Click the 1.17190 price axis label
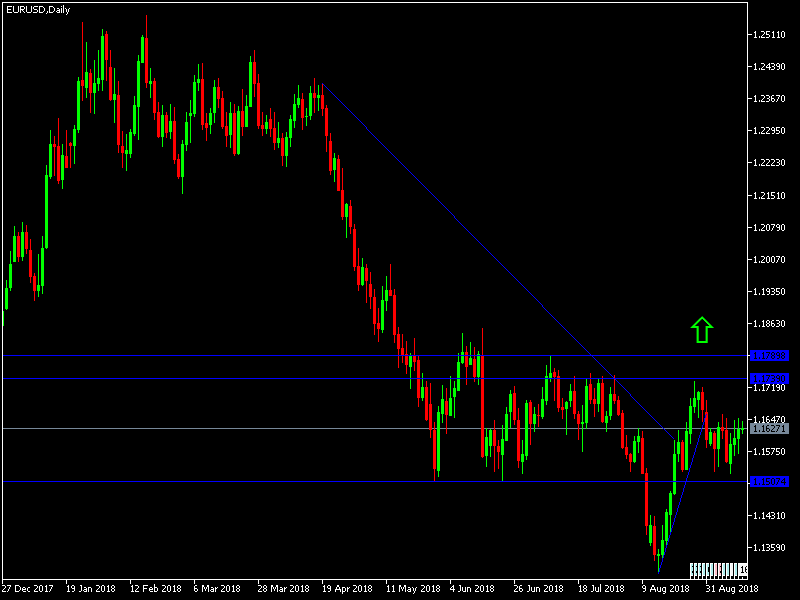 pyautogui.click(x=769, y=388)
